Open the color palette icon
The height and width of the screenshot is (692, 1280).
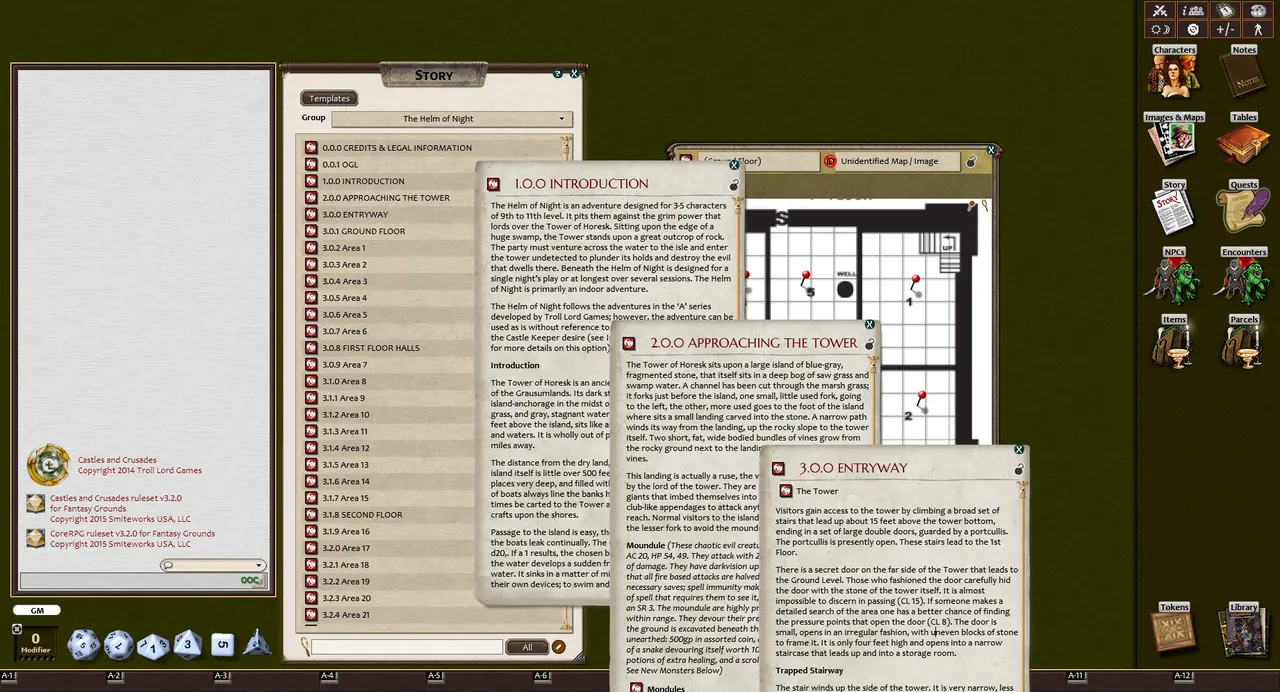1257,10
